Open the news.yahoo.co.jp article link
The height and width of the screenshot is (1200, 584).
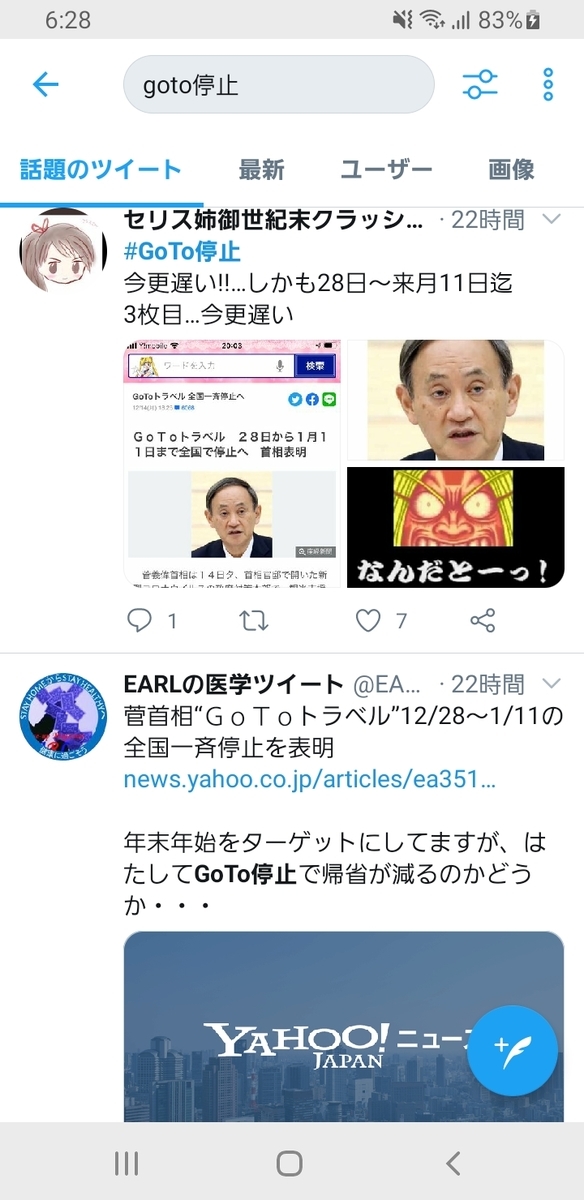click(310, 780)
